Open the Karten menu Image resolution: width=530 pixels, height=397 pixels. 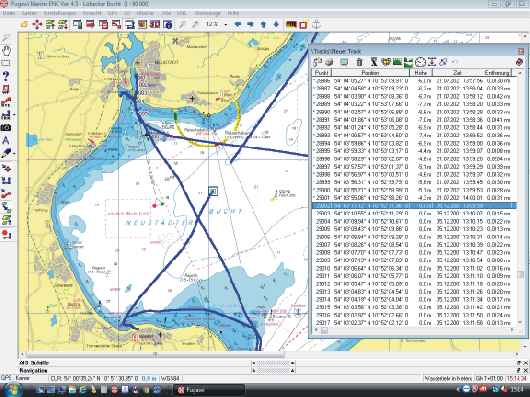pos(29,13)
